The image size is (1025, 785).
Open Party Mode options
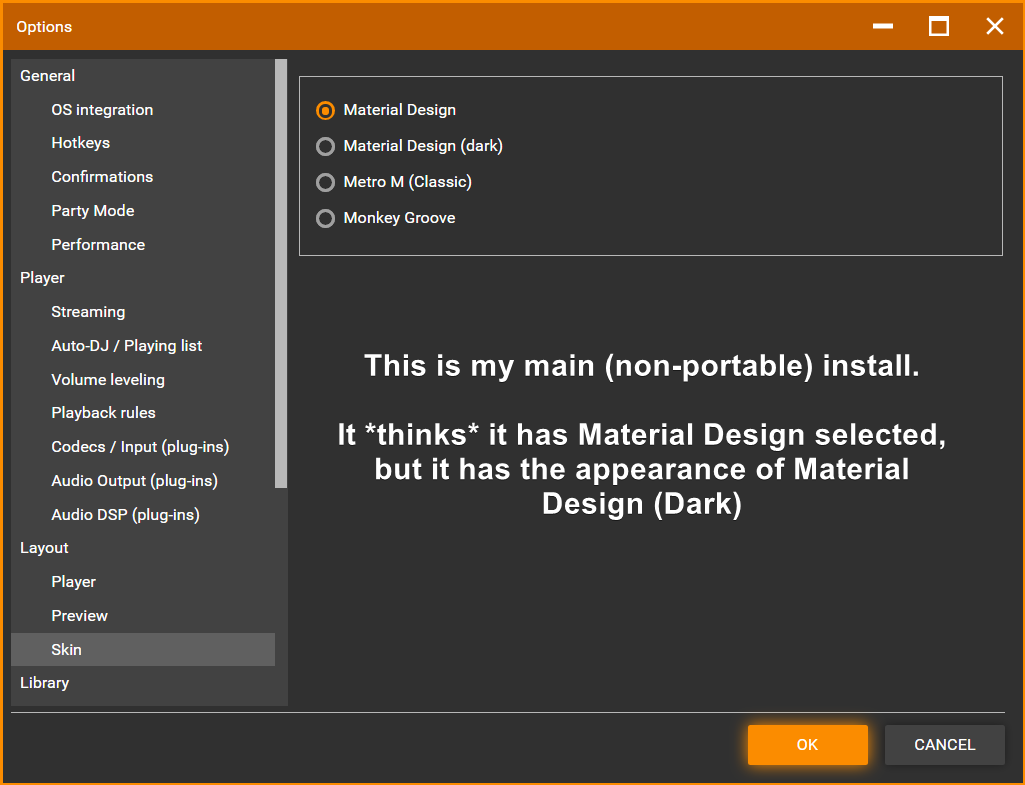click(x=92, y=211)
